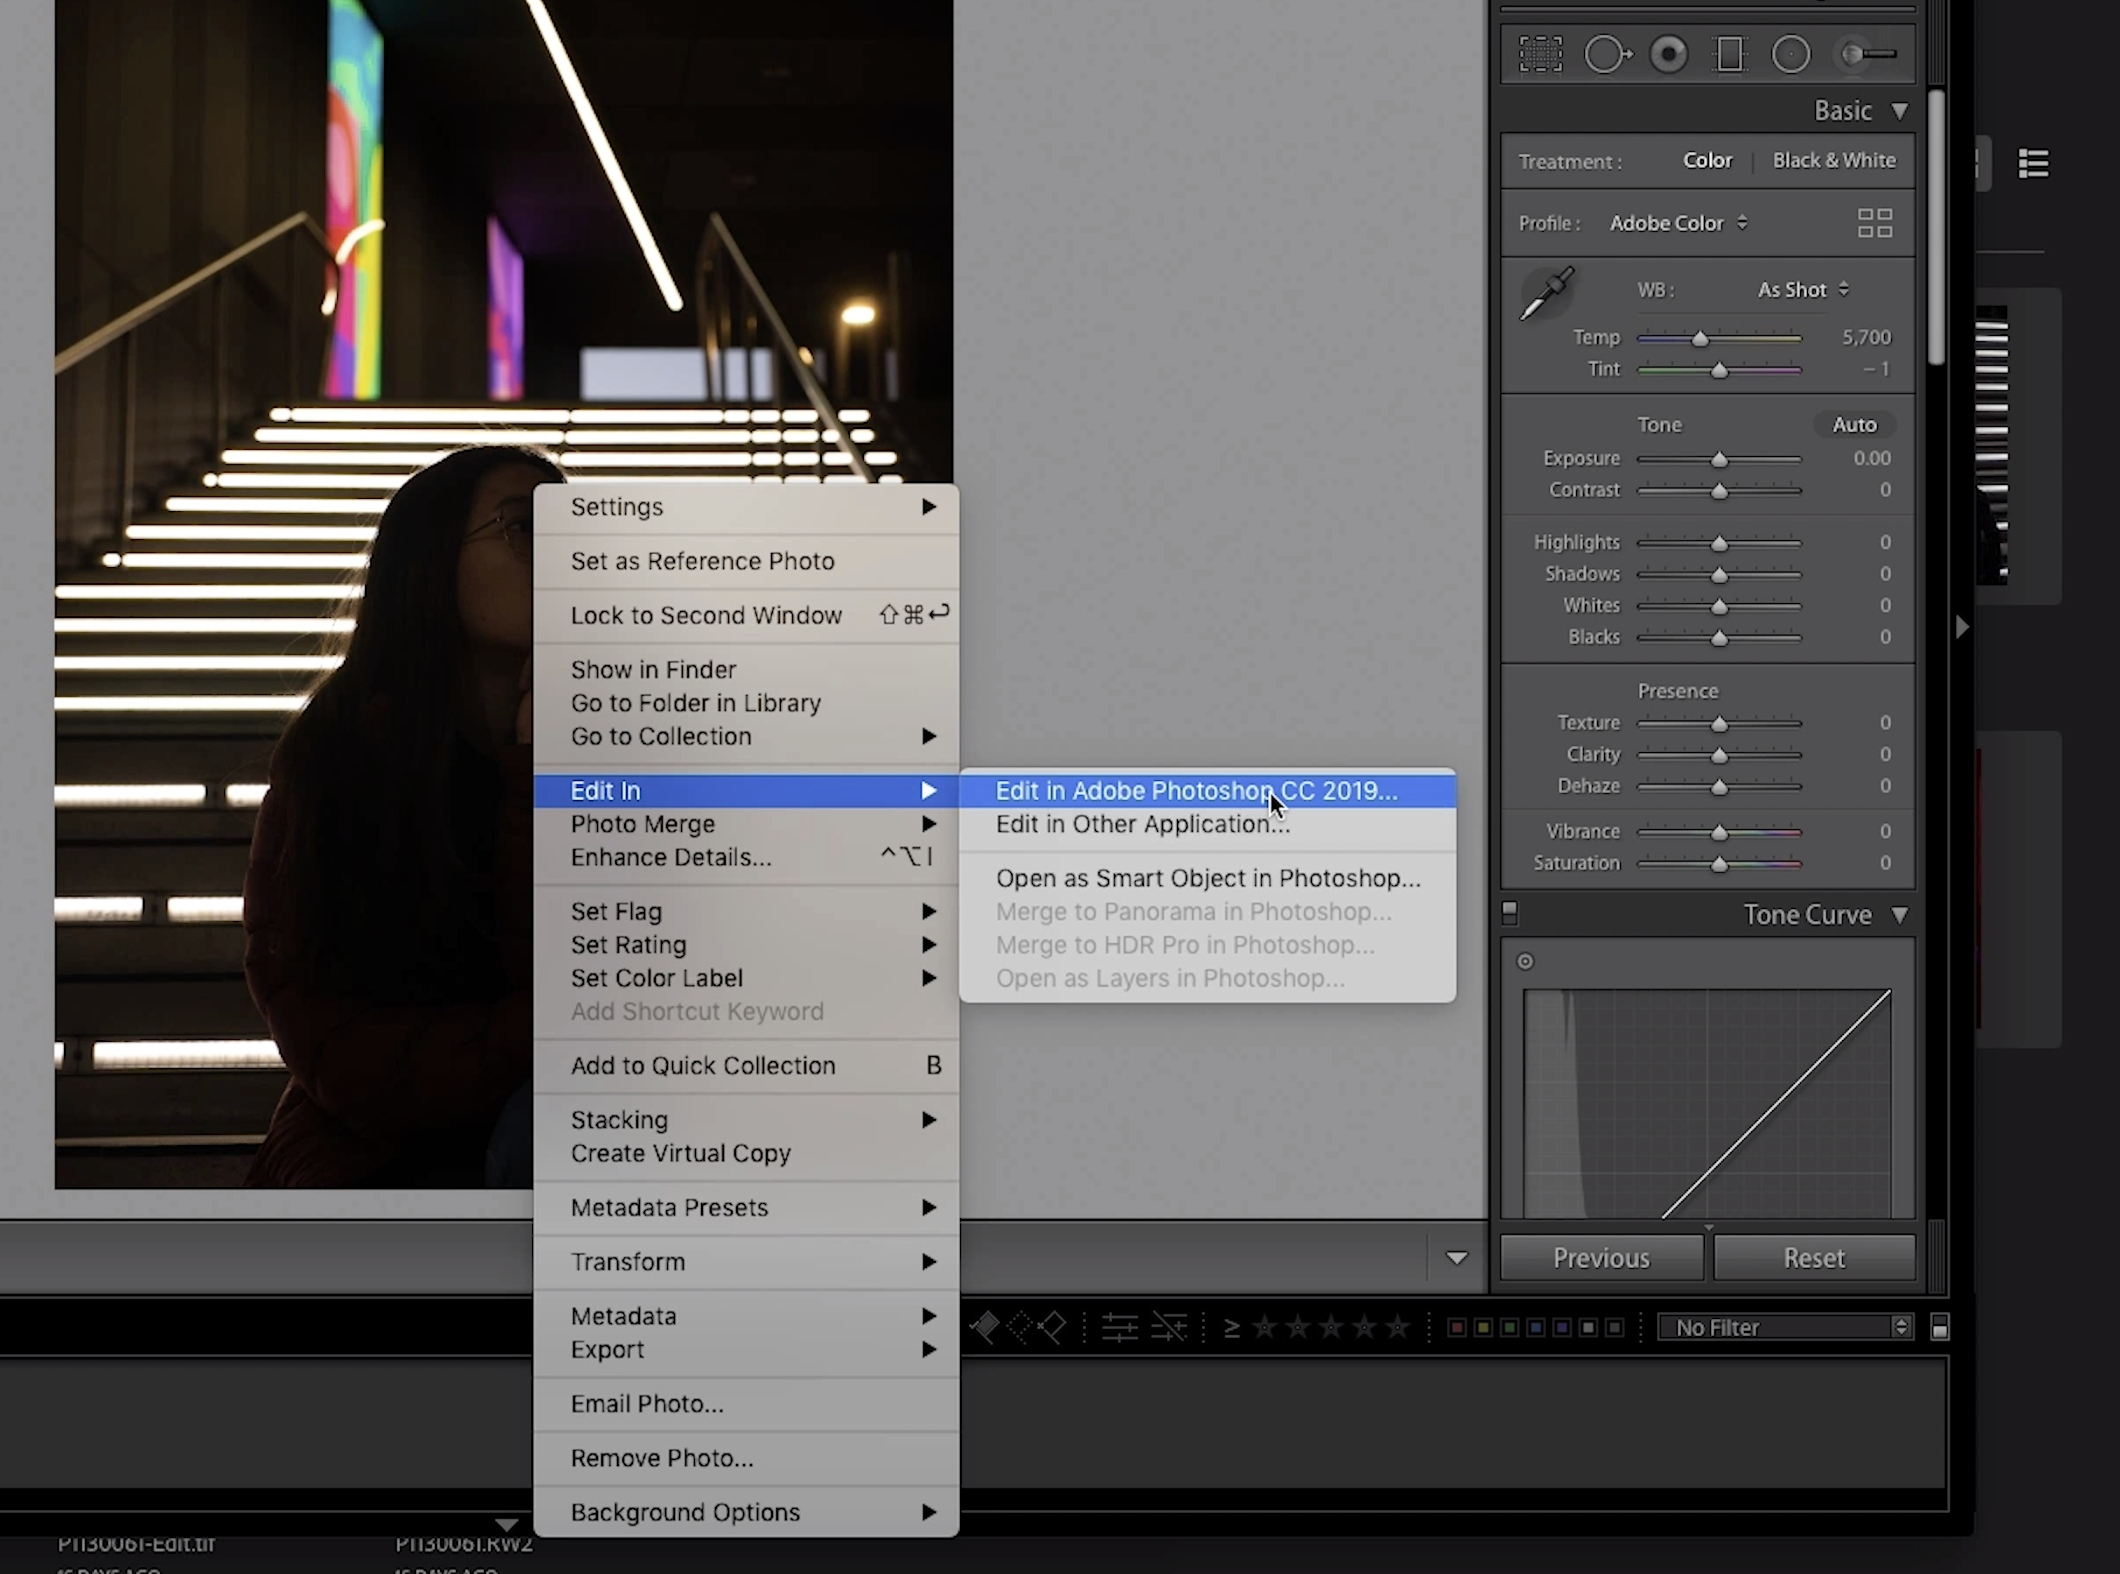Switch Treatment to Black & White

coord(1834,160)
